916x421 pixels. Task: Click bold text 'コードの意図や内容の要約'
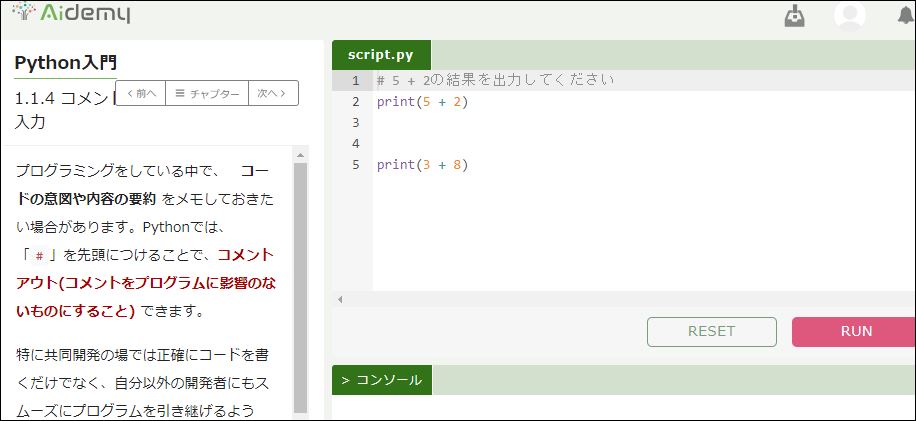[x=143, y=186]
